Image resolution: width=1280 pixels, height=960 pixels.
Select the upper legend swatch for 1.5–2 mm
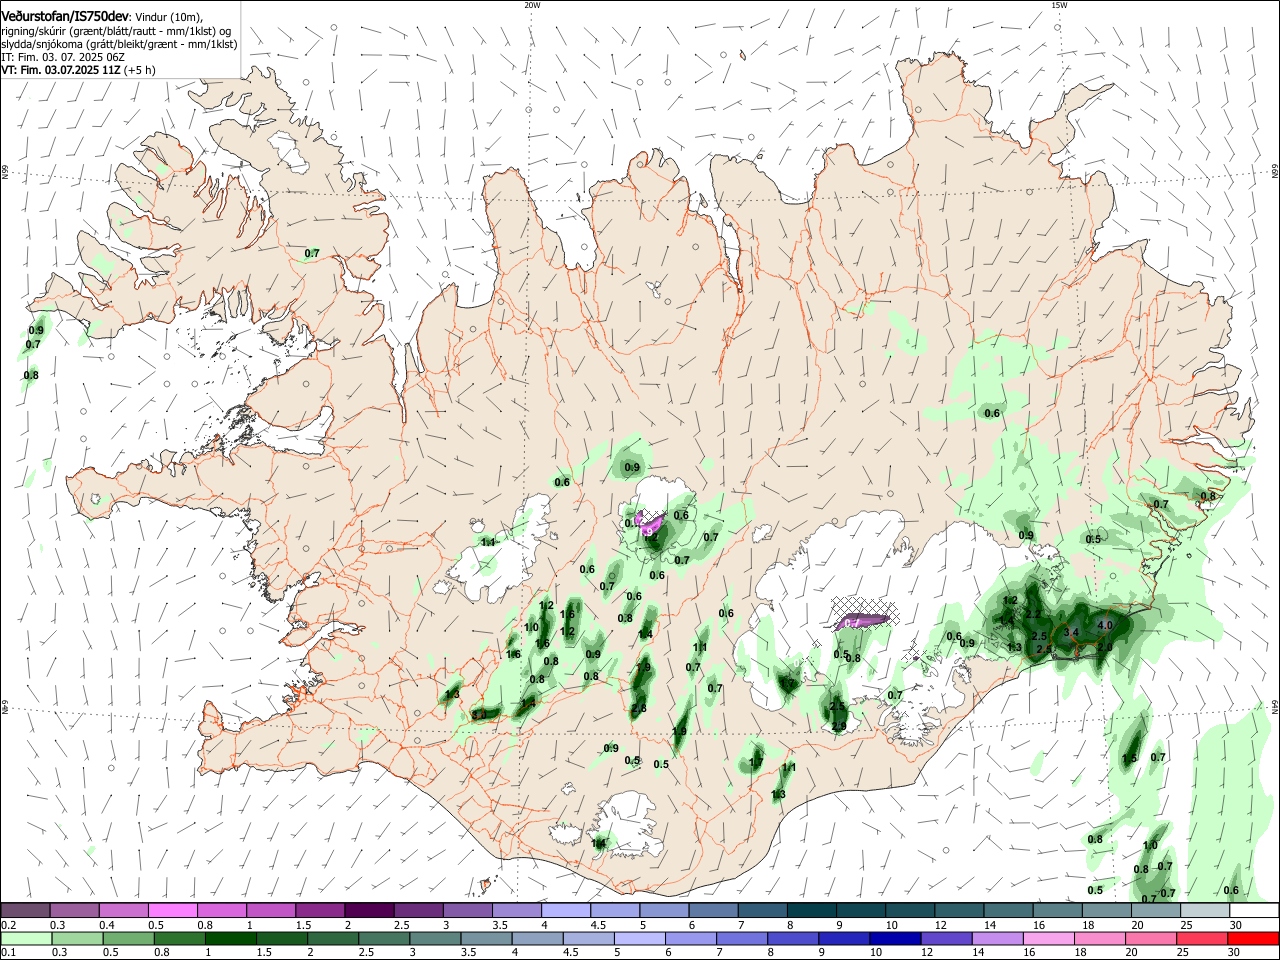[x=320, y=911]
